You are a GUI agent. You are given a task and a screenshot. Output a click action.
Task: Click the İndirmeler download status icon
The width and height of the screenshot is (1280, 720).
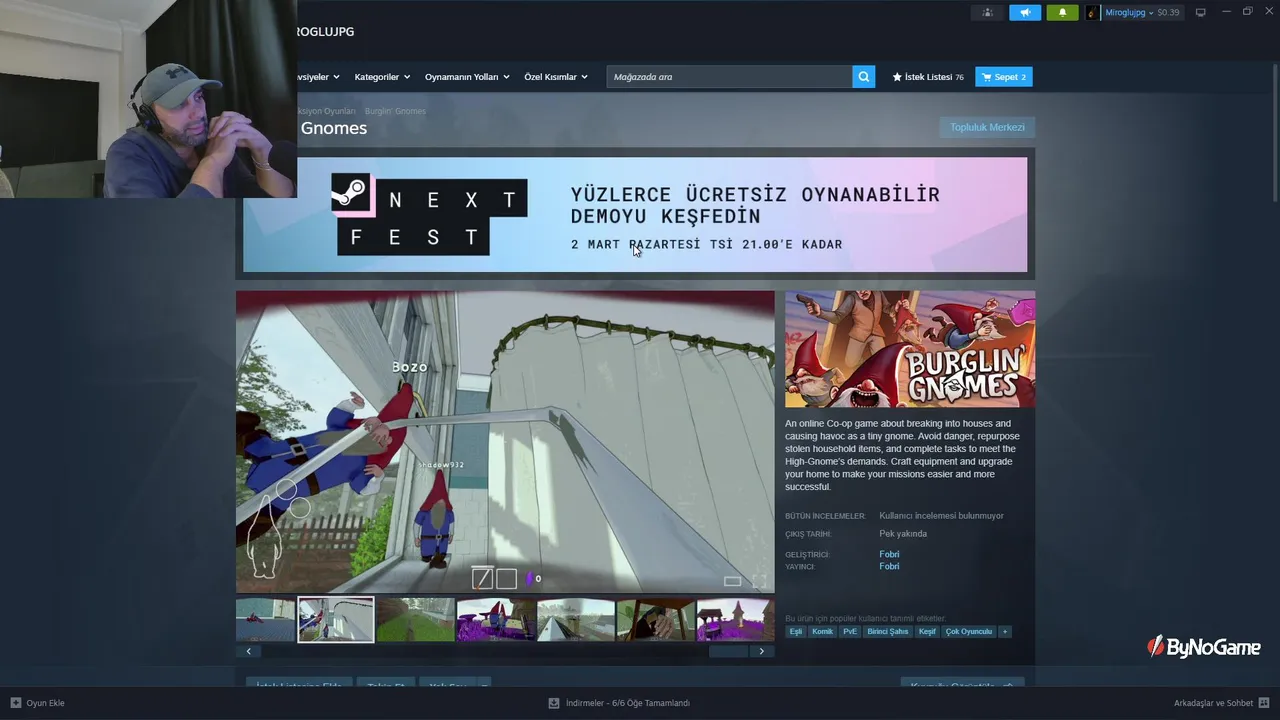point(553,703)
